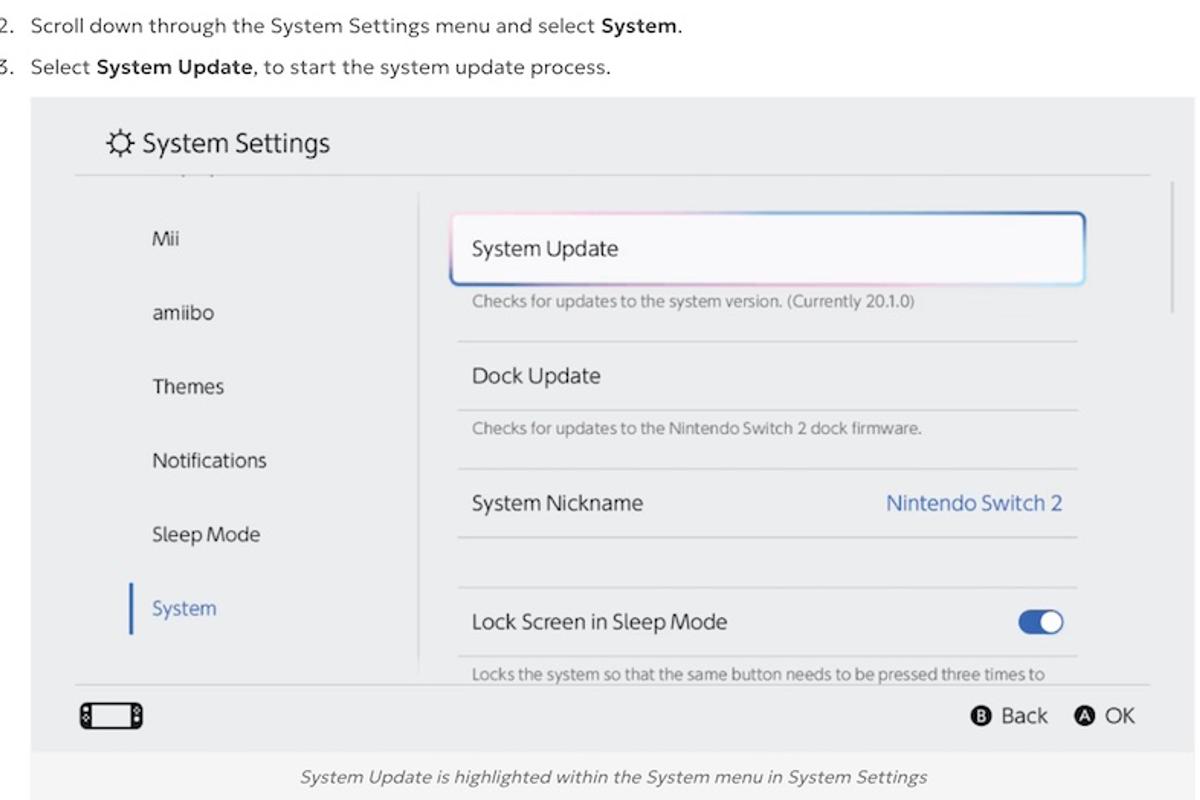Open the amiibo settings category
The width and height of the screenshot is (1200, 800).
coord(183,313)
